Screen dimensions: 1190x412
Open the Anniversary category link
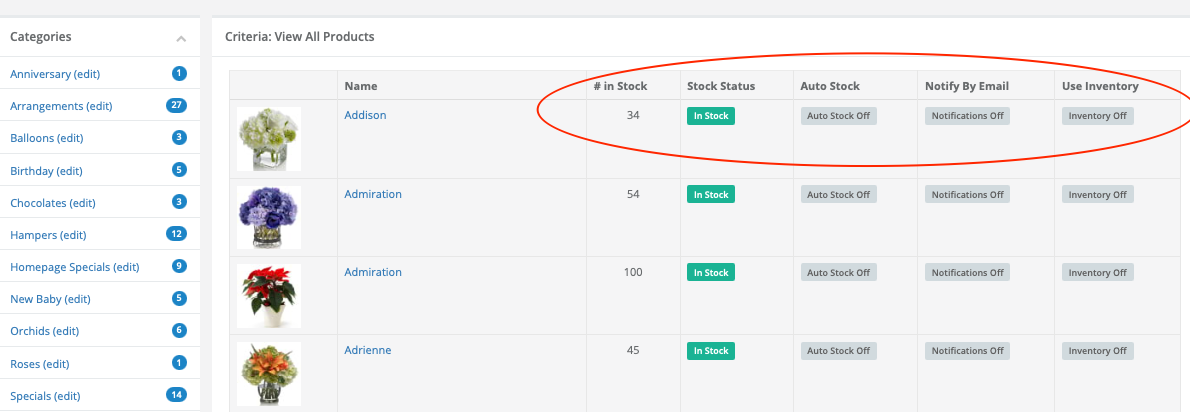point(55,74)
